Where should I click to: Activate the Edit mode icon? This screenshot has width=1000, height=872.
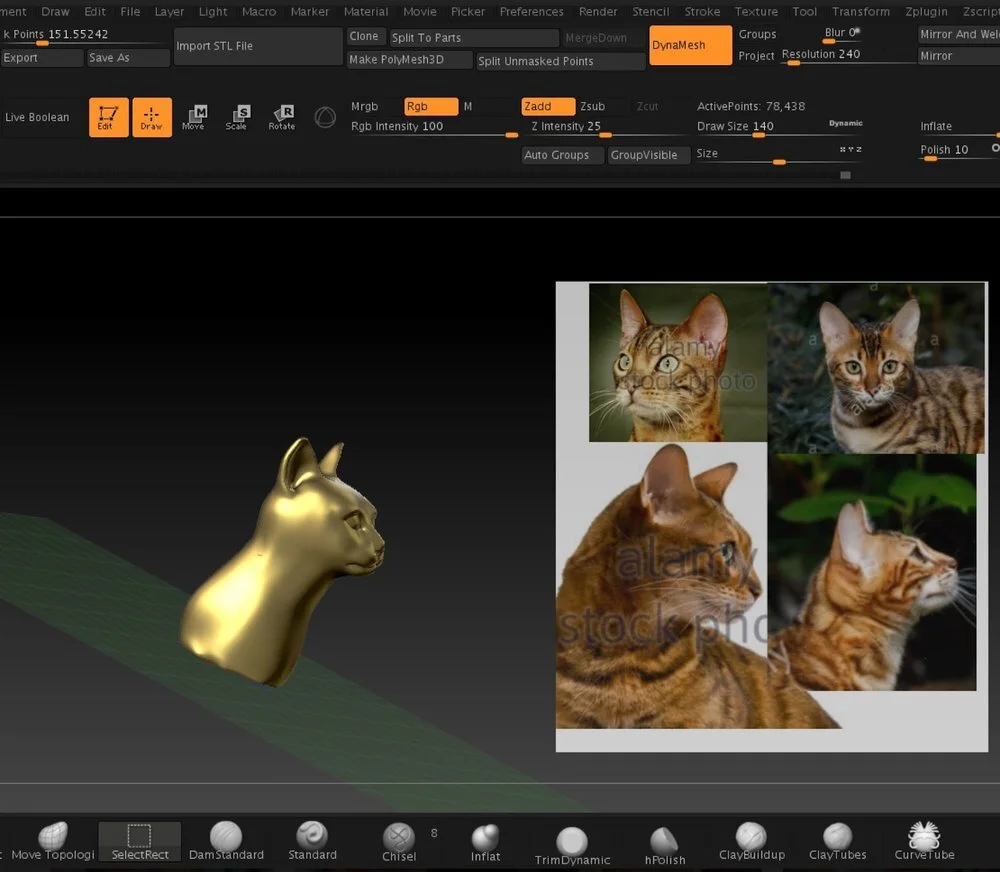tap(108, 117)
